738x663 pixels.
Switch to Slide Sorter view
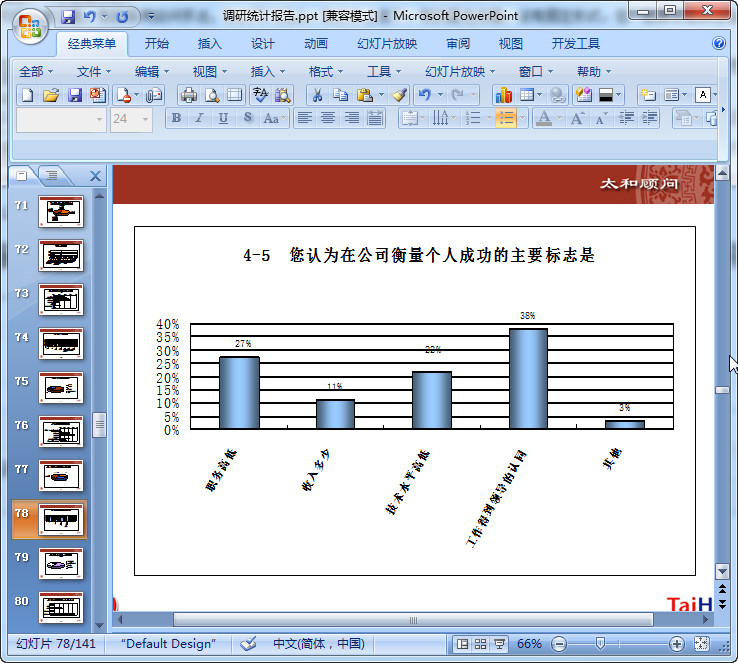click(x=481, y=644)
